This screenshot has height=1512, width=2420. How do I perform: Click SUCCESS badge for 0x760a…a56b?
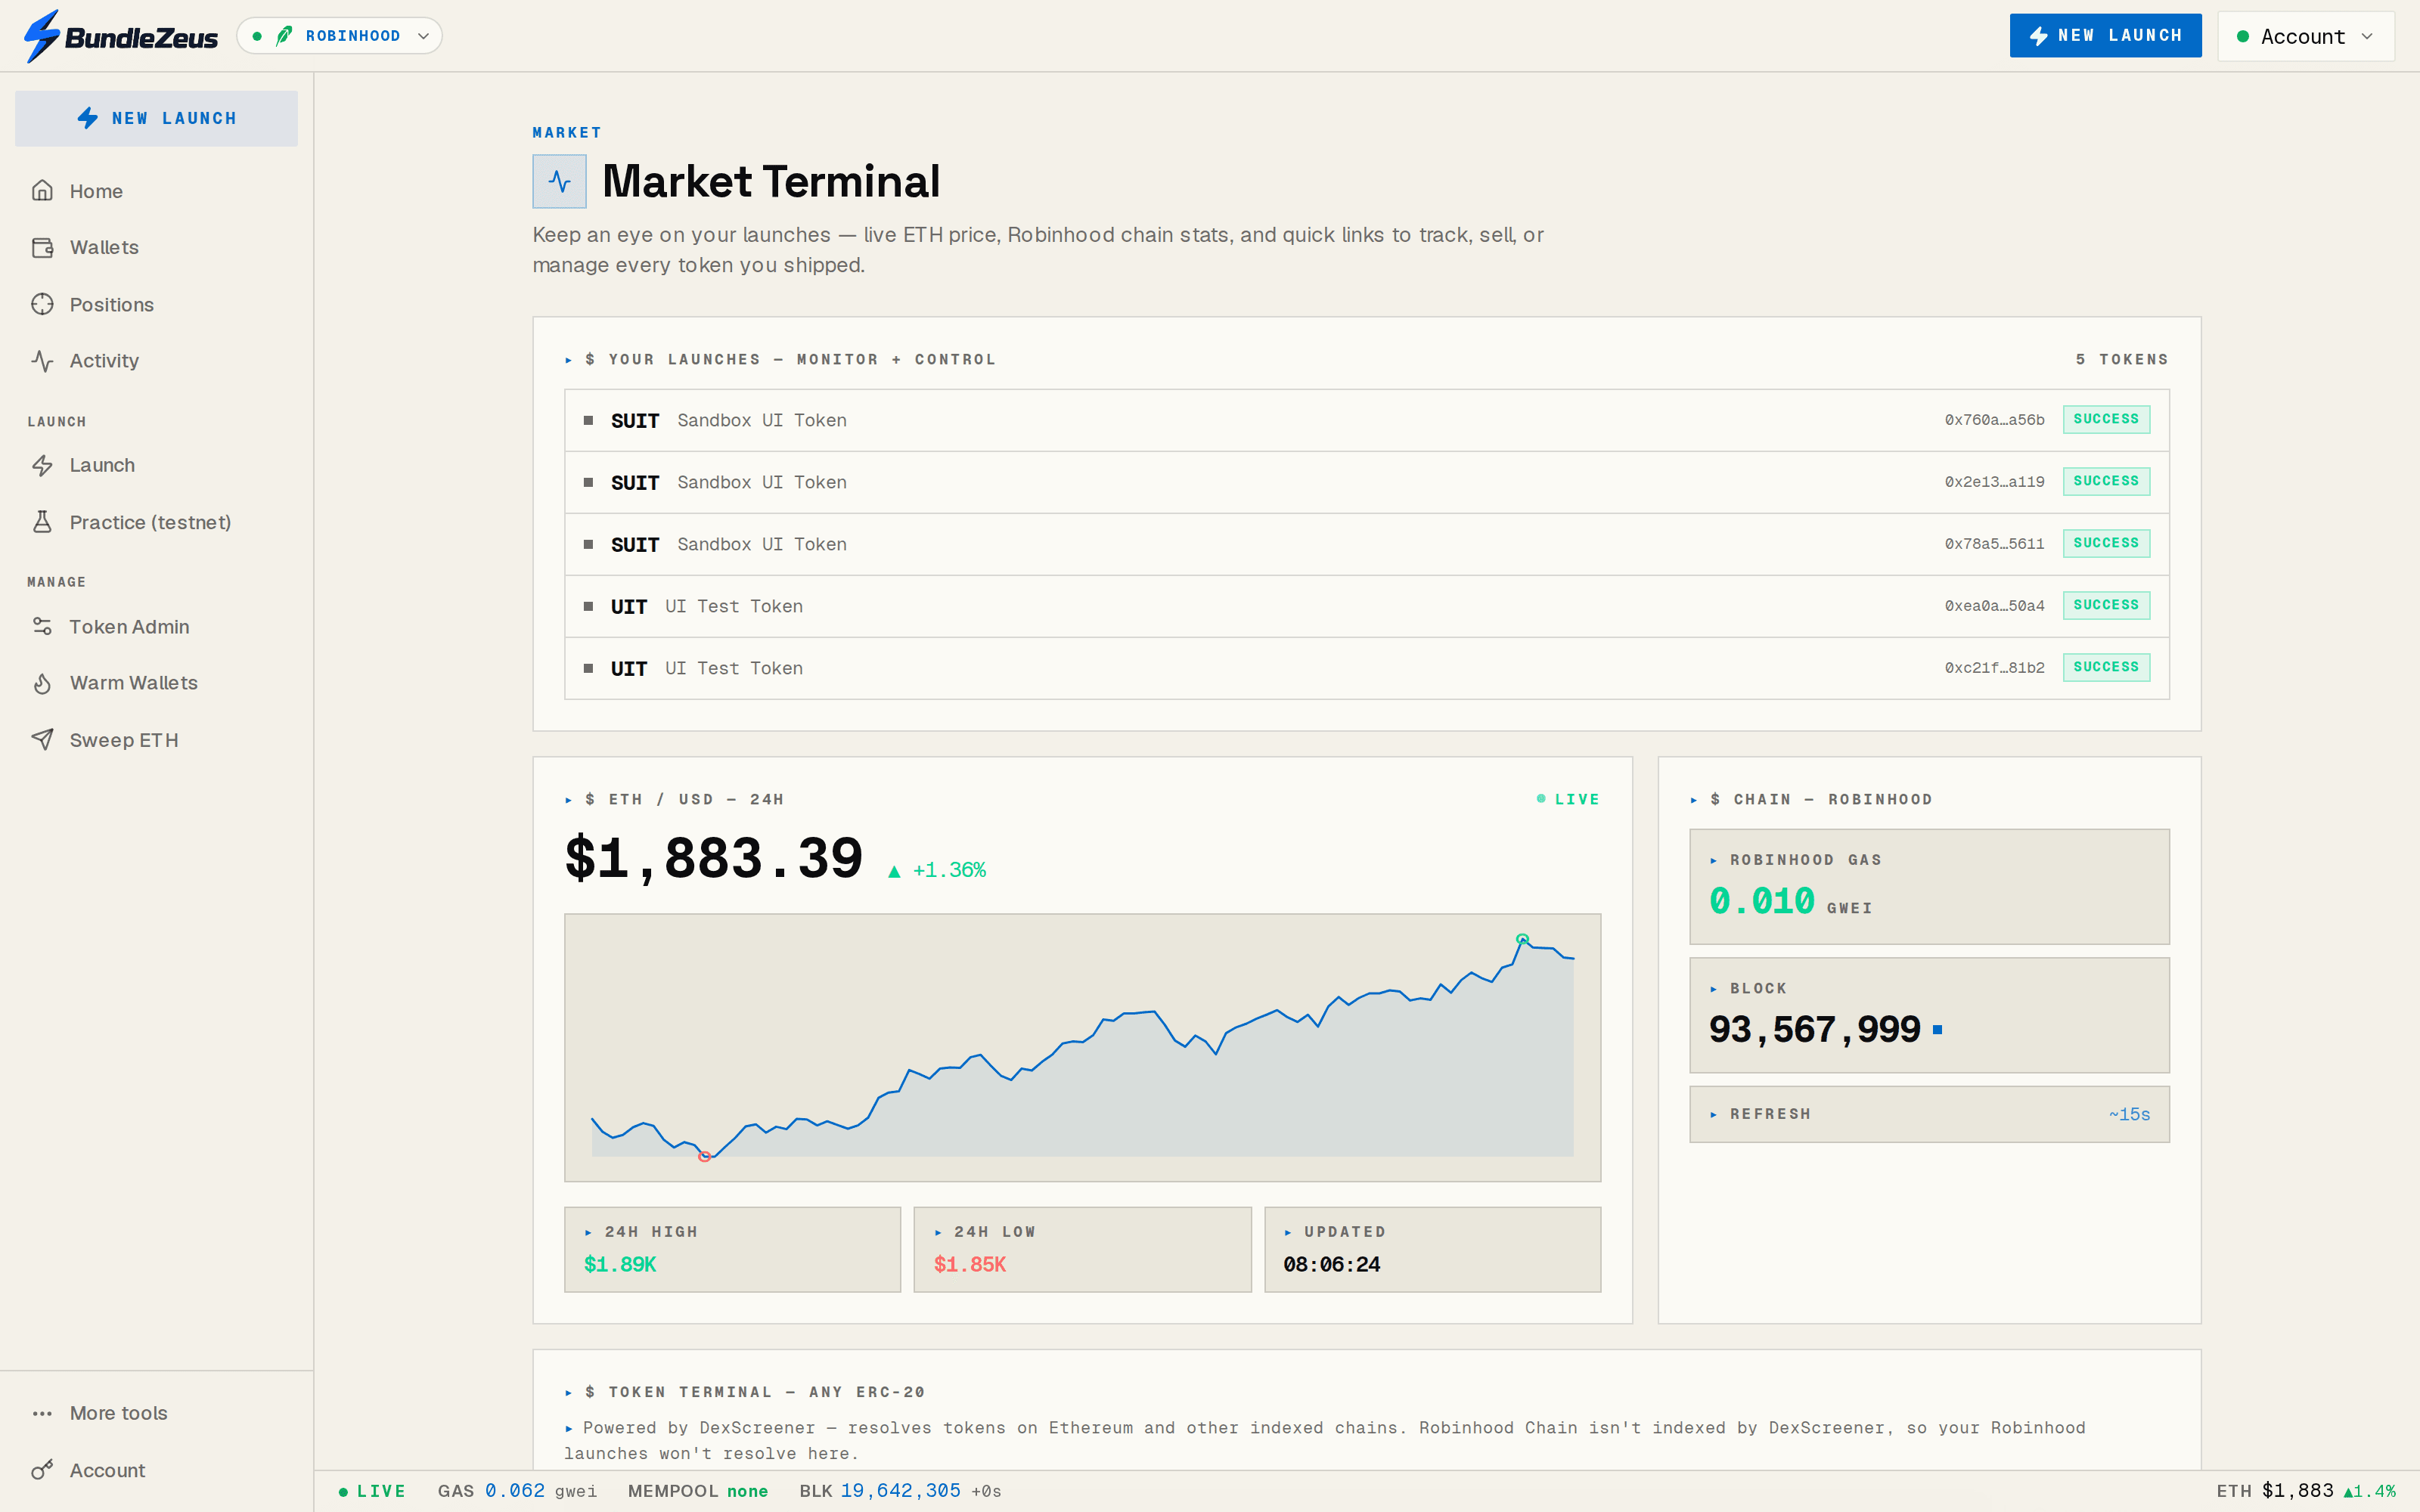coord(2106,419)
